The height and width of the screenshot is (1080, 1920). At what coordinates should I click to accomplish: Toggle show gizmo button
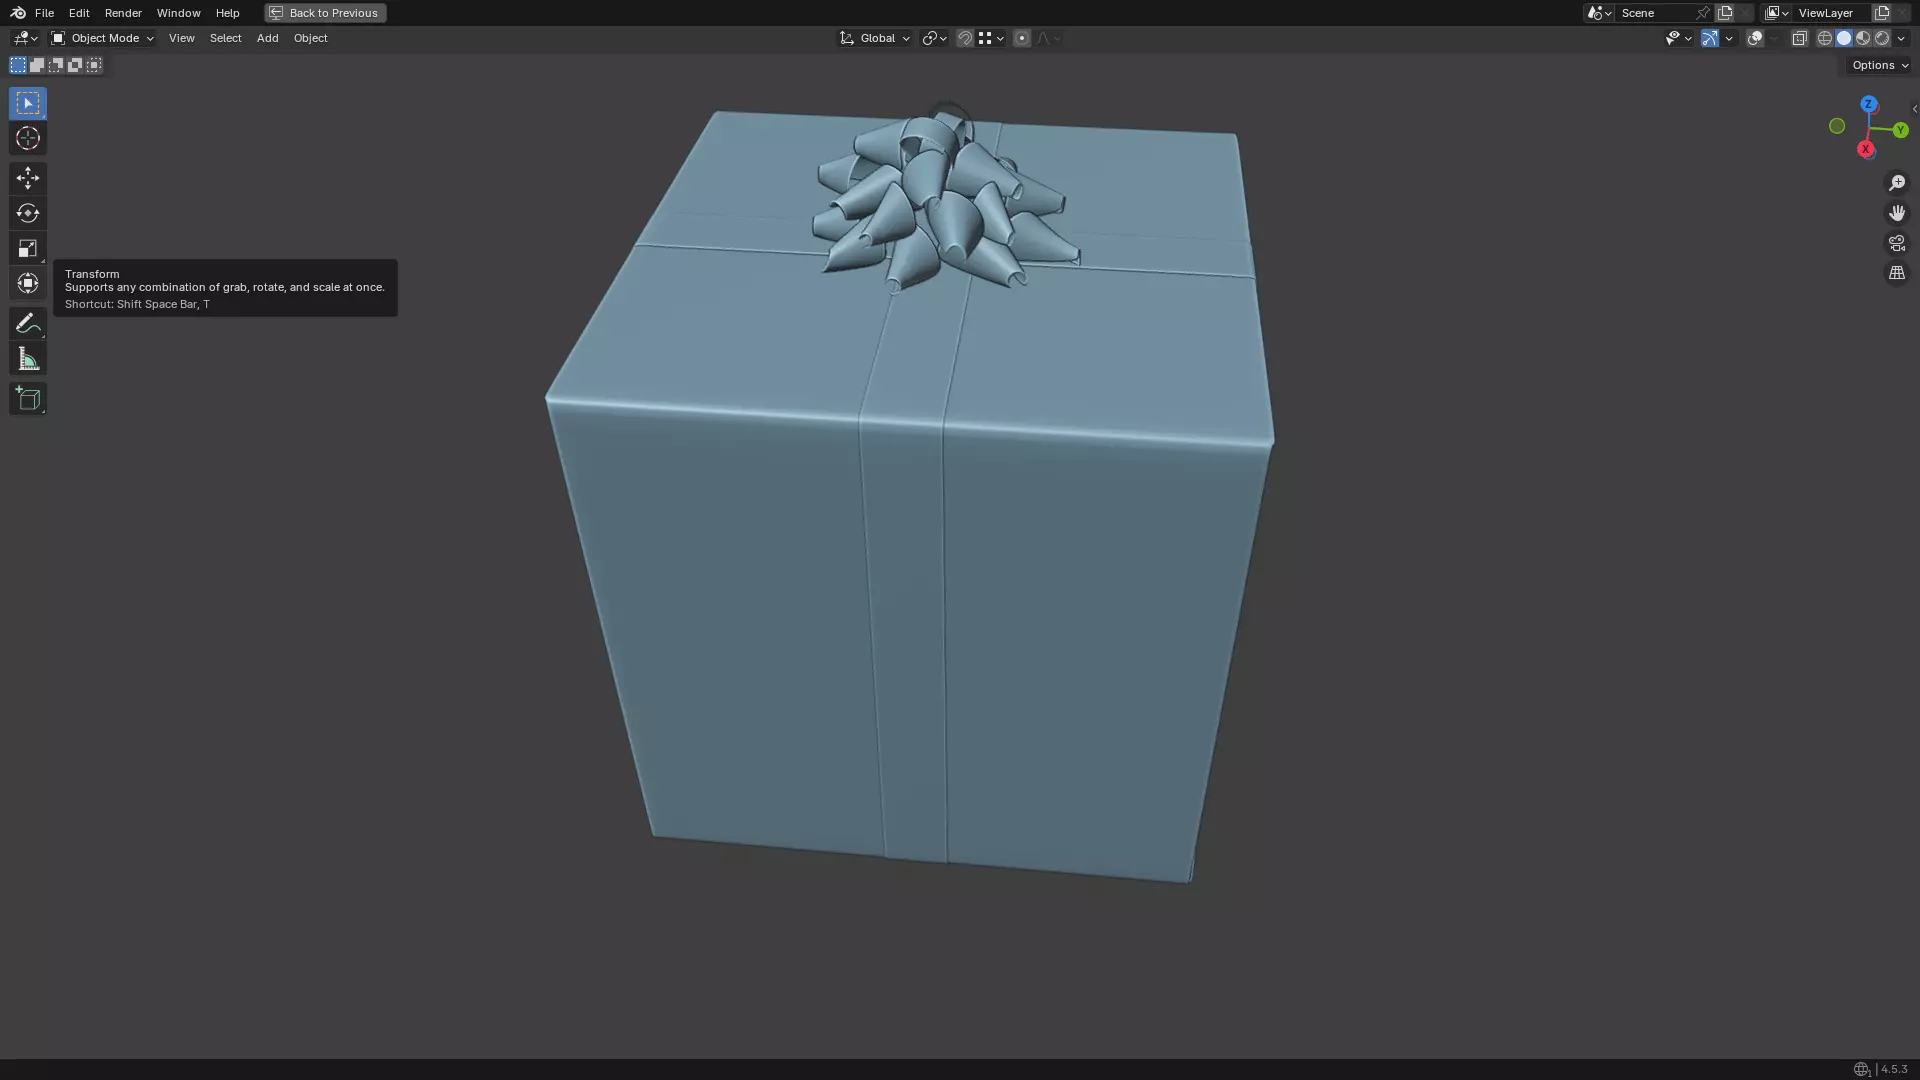(1710, 38)
